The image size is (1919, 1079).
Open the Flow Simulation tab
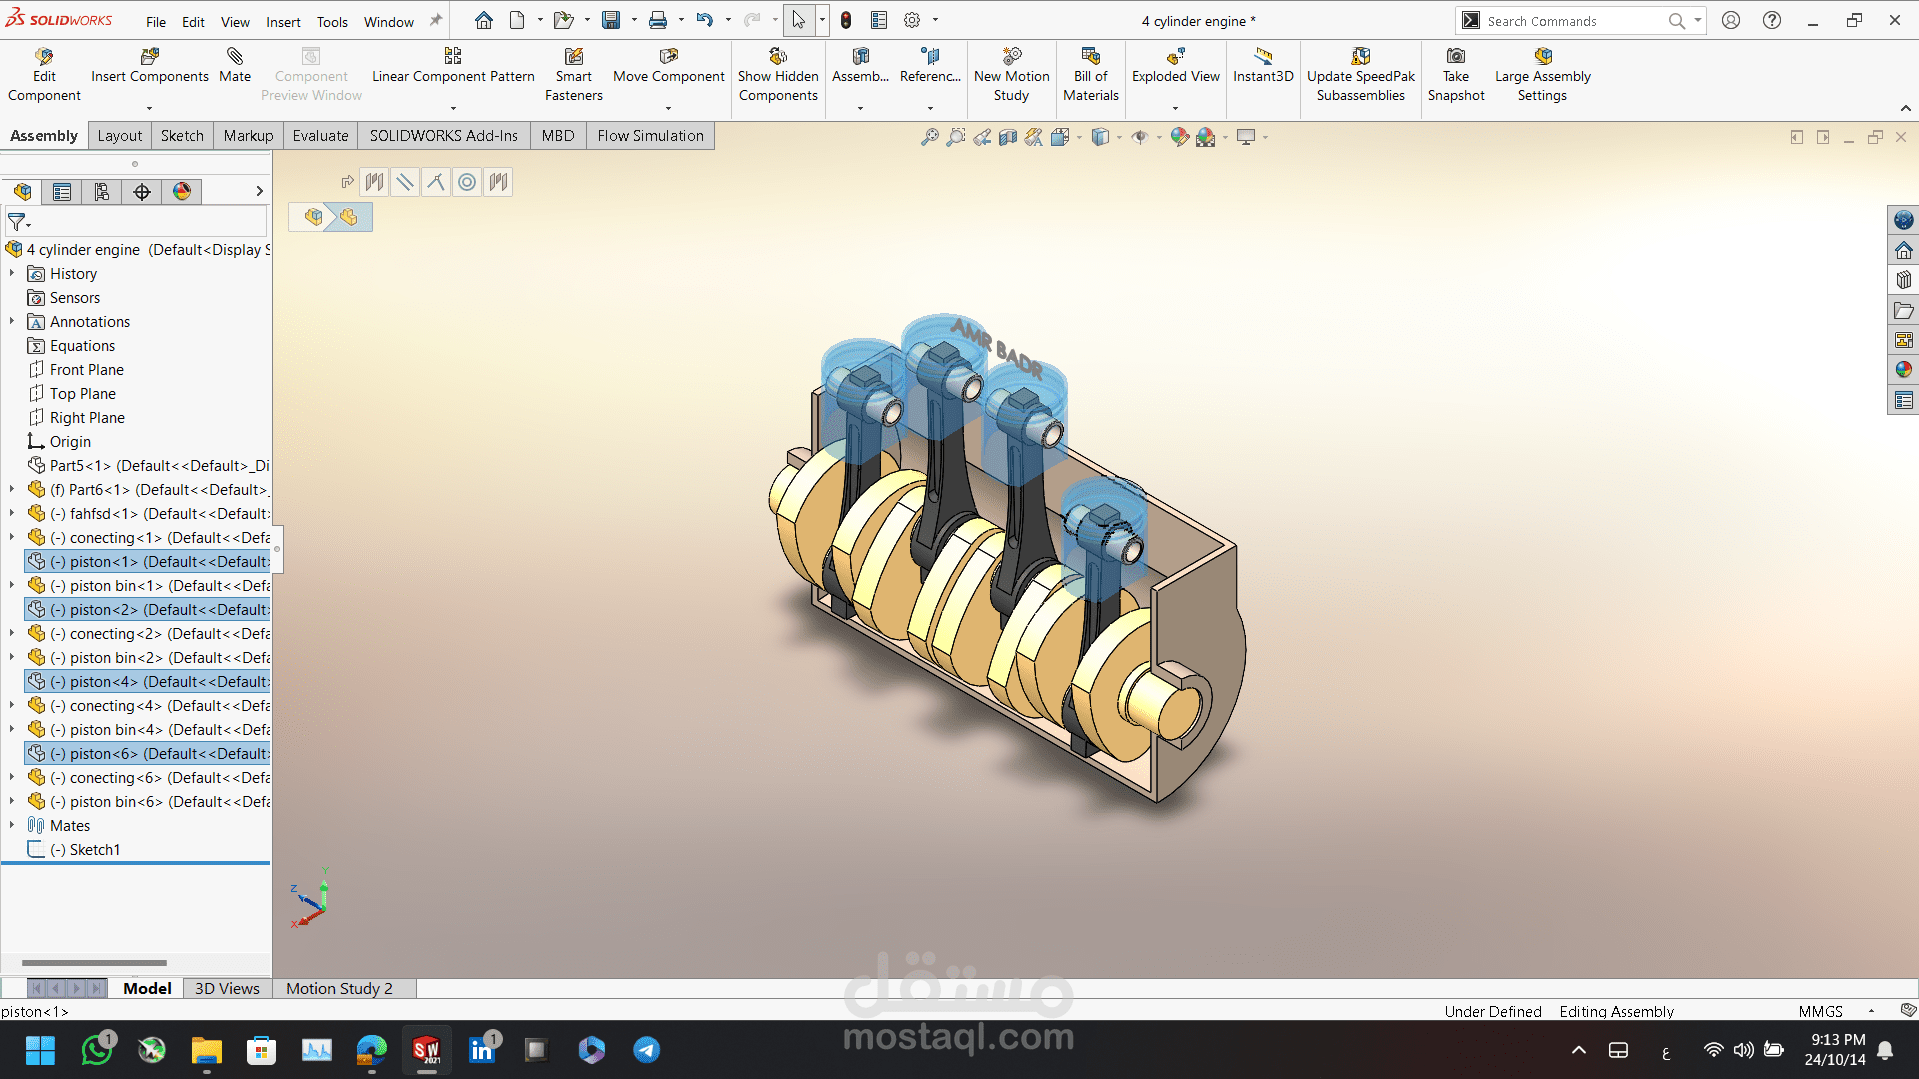point(650,136)
